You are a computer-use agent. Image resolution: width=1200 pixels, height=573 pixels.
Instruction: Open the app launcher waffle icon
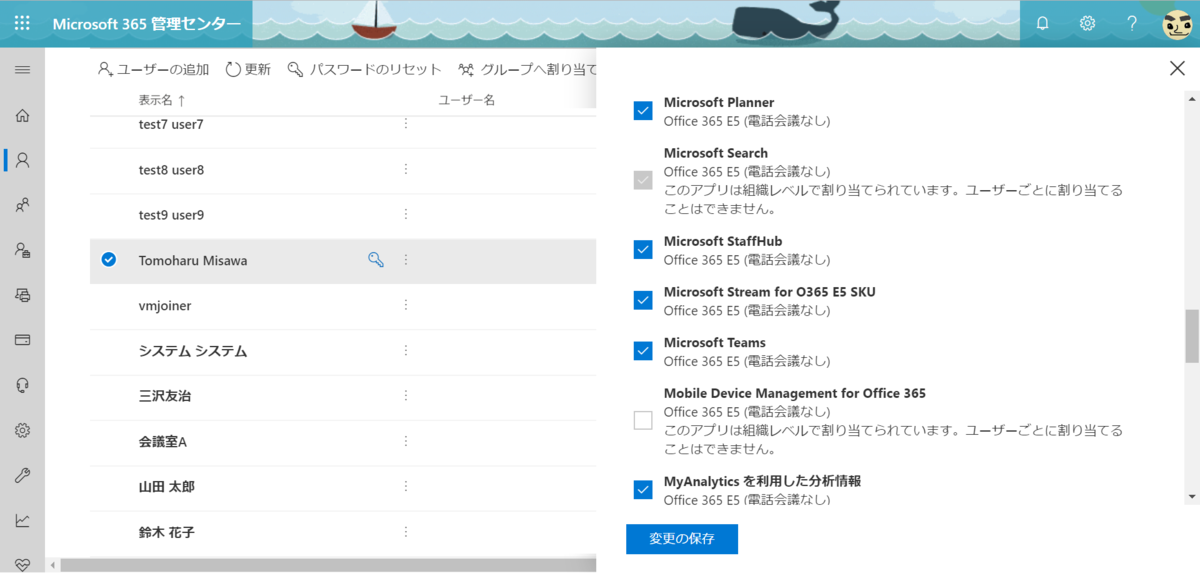(22, 23)
